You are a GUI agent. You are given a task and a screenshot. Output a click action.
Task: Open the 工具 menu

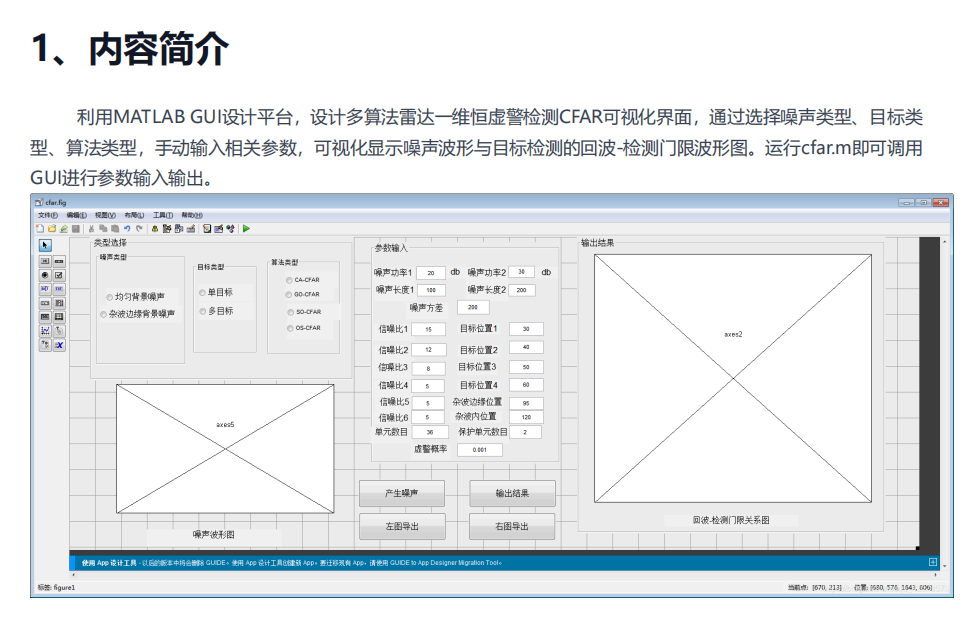pyautogui.click(x=161, y=215)
